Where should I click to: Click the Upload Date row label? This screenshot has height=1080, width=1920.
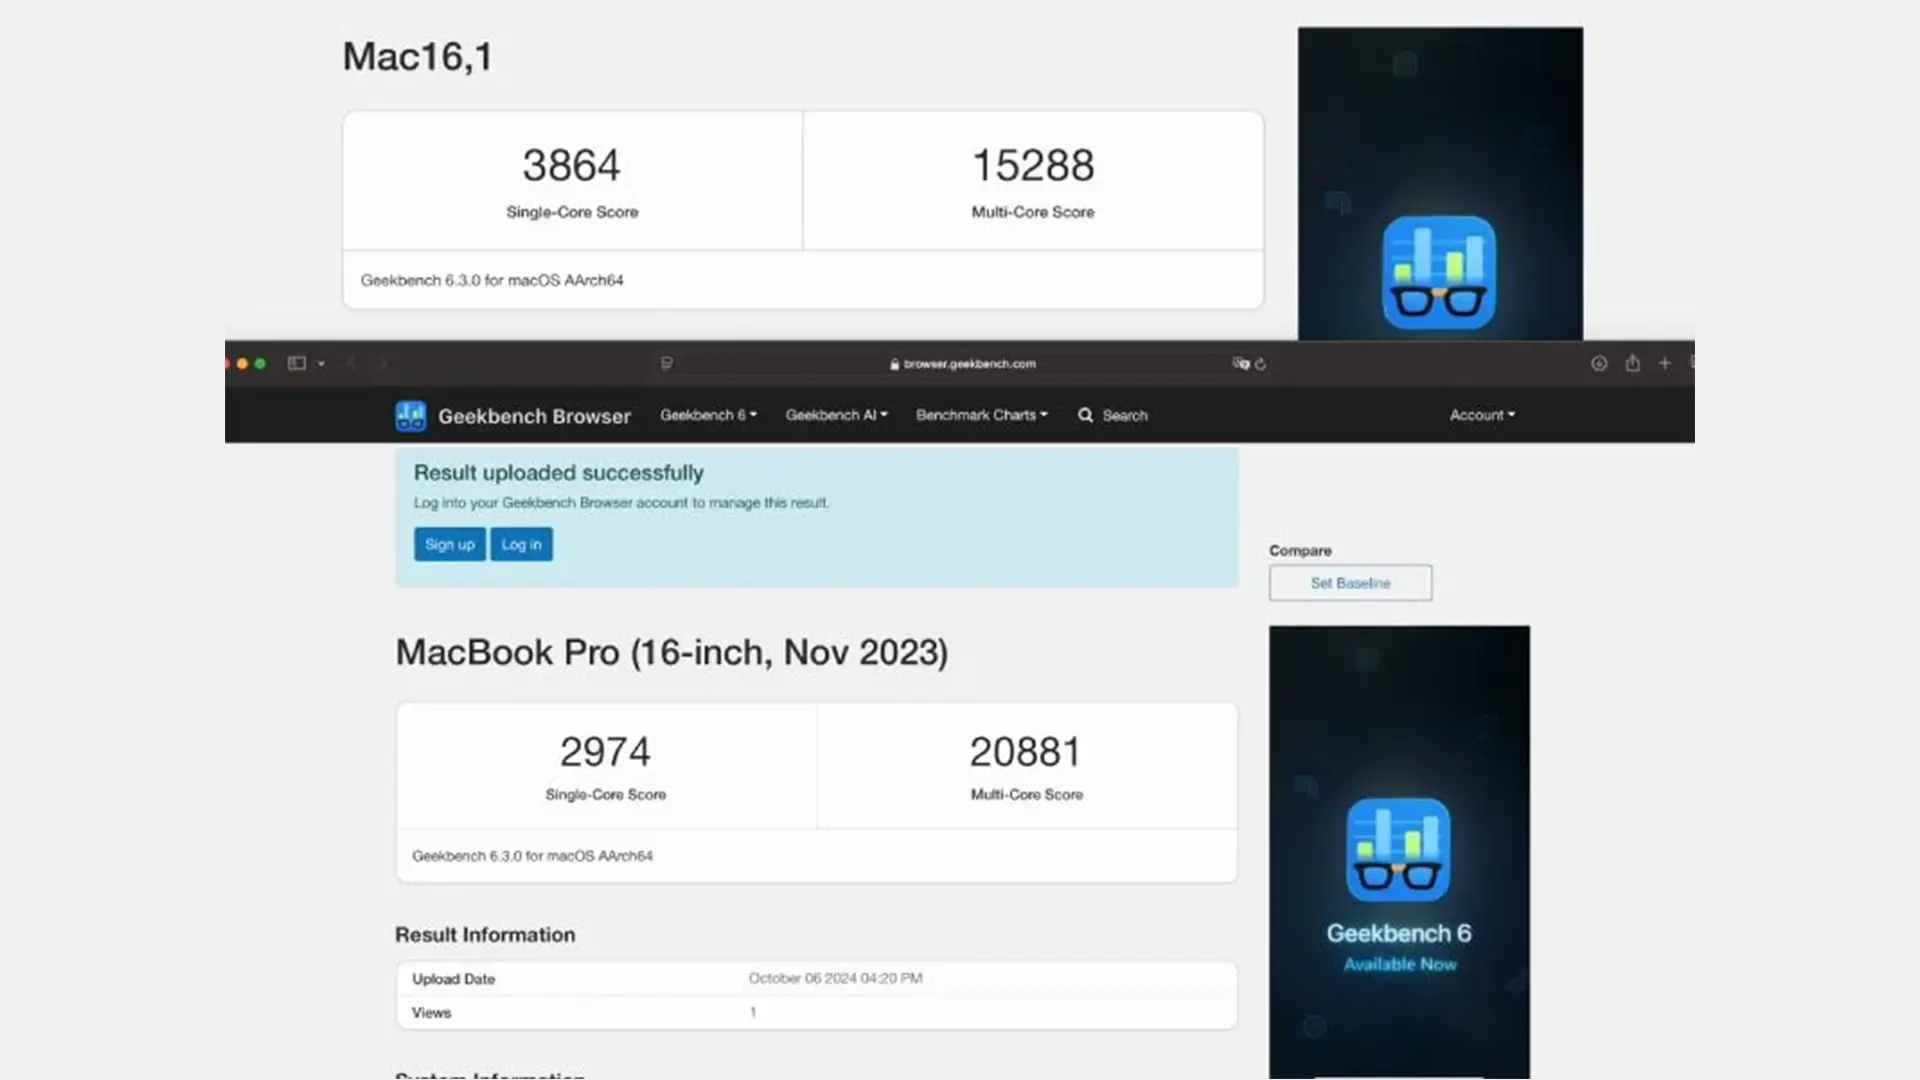coord(453,979)
